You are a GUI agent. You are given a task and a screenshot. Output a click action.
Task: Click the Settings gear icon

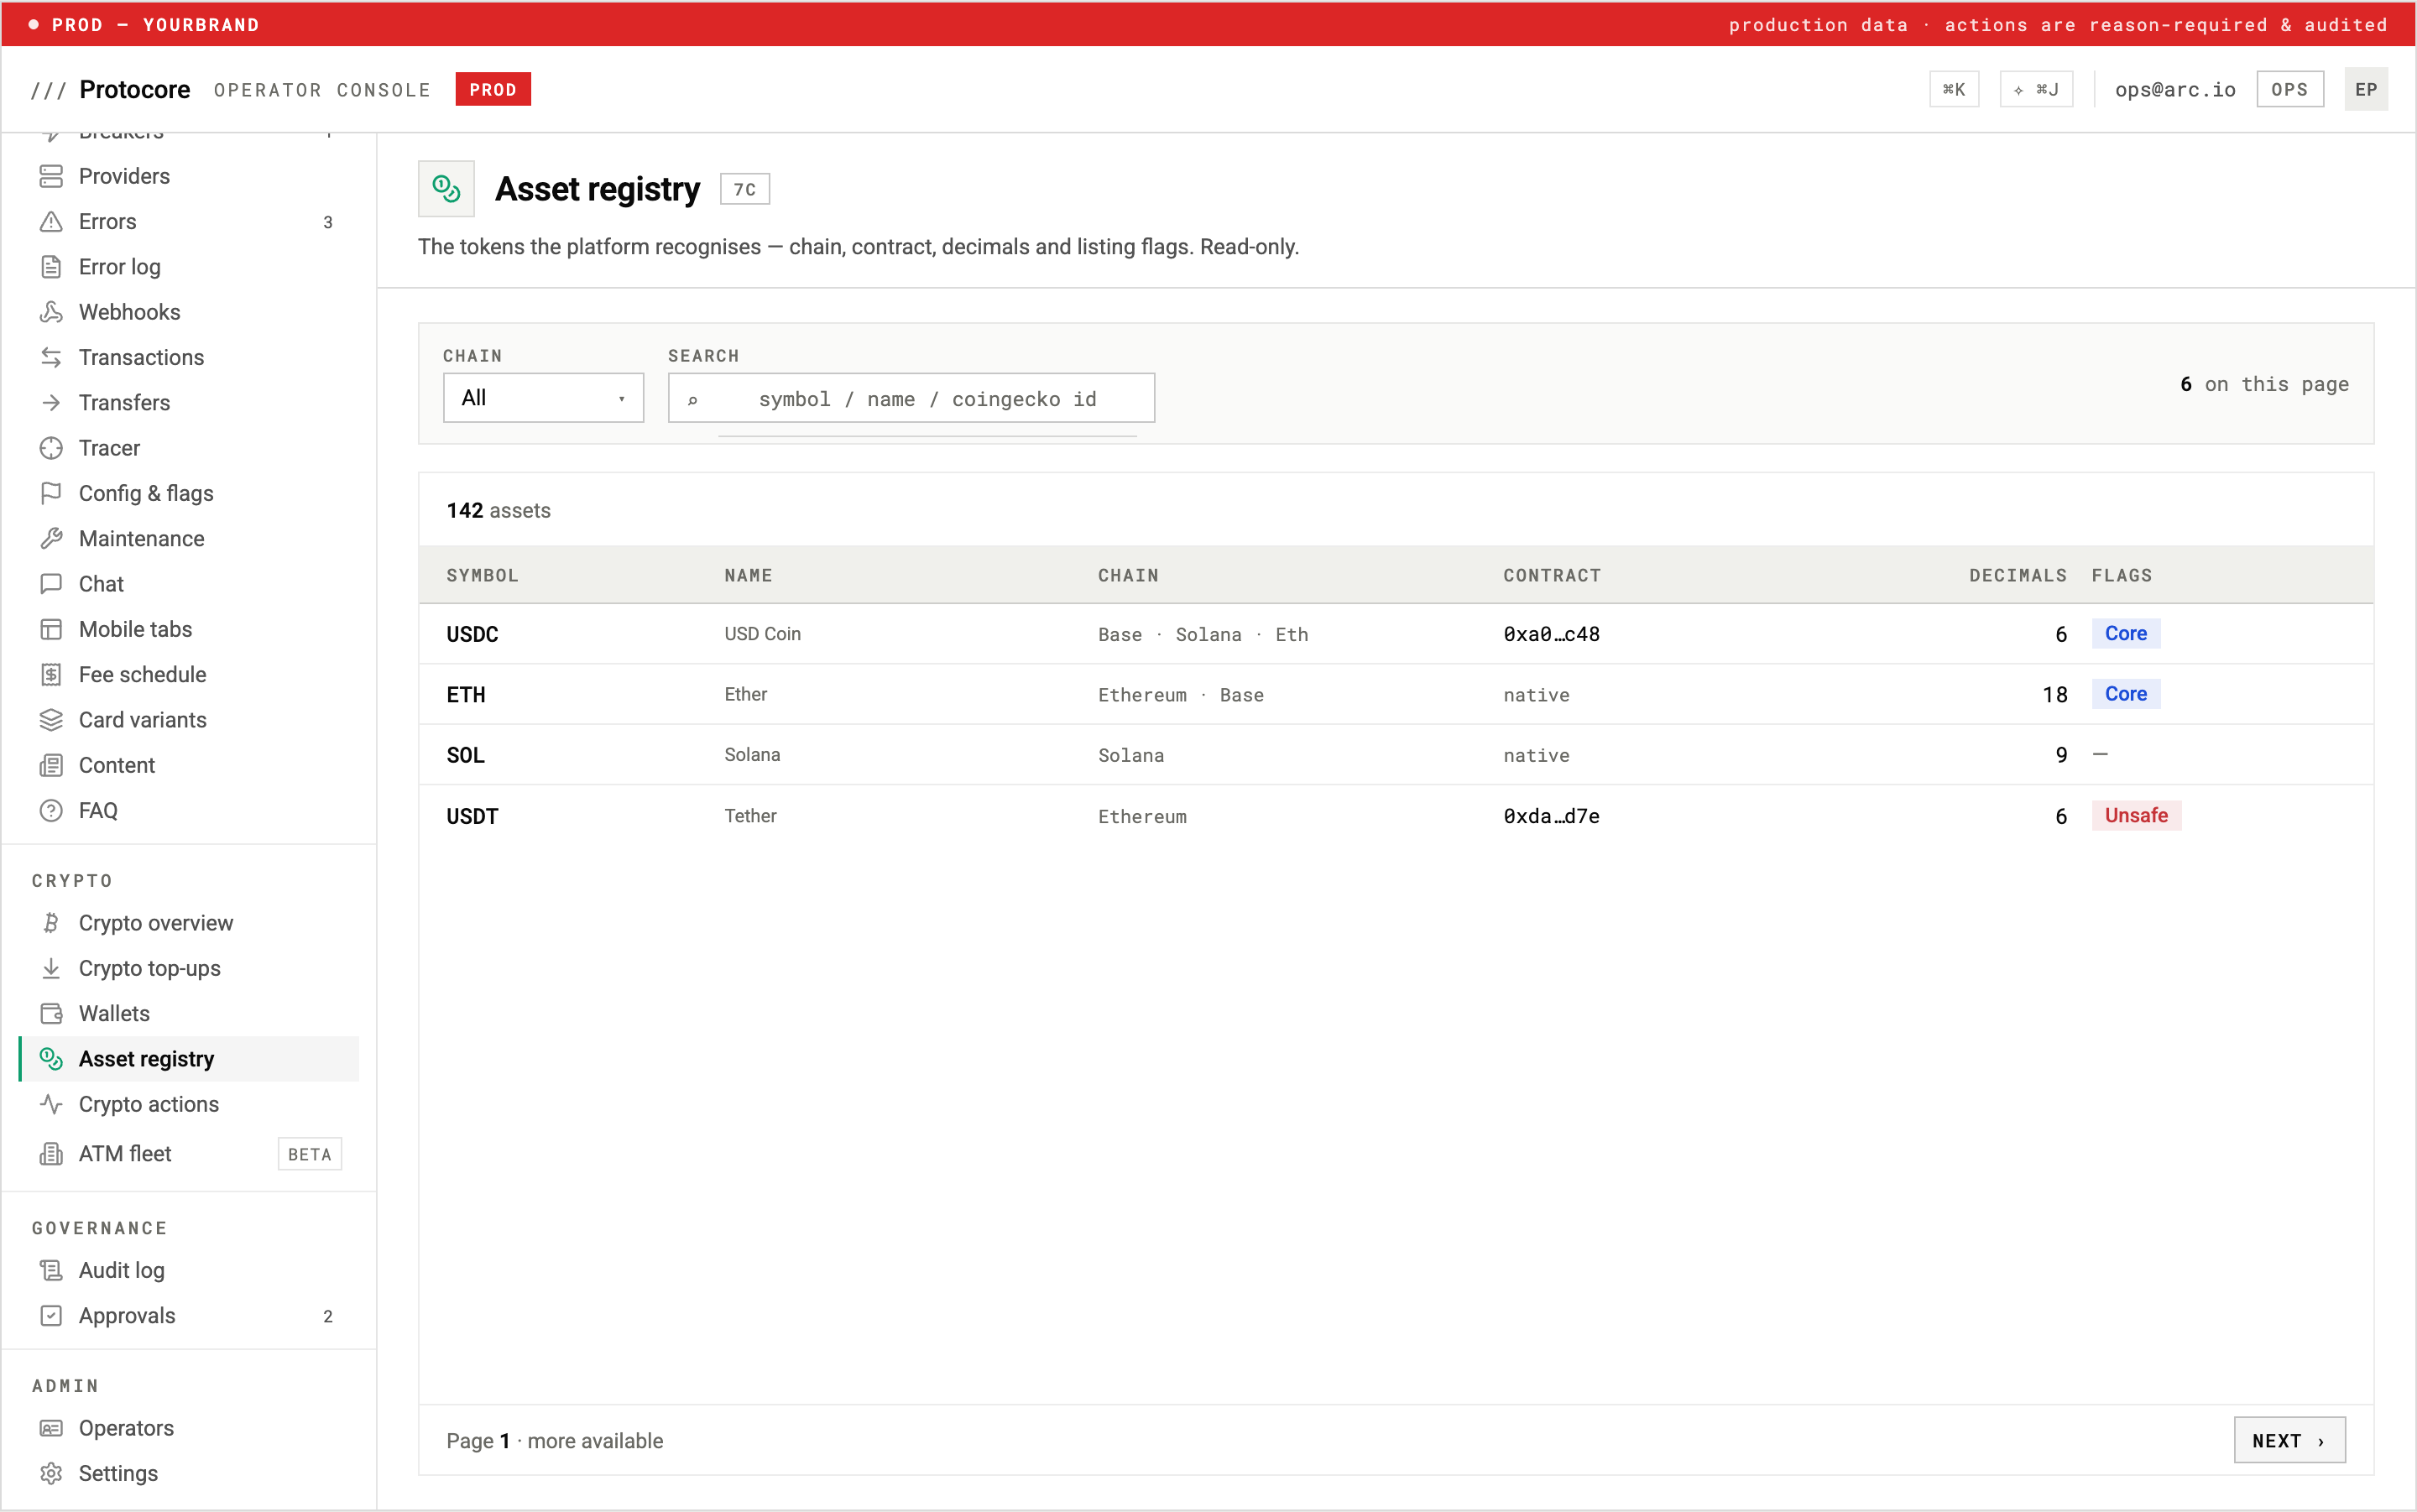pos(51,1473)
